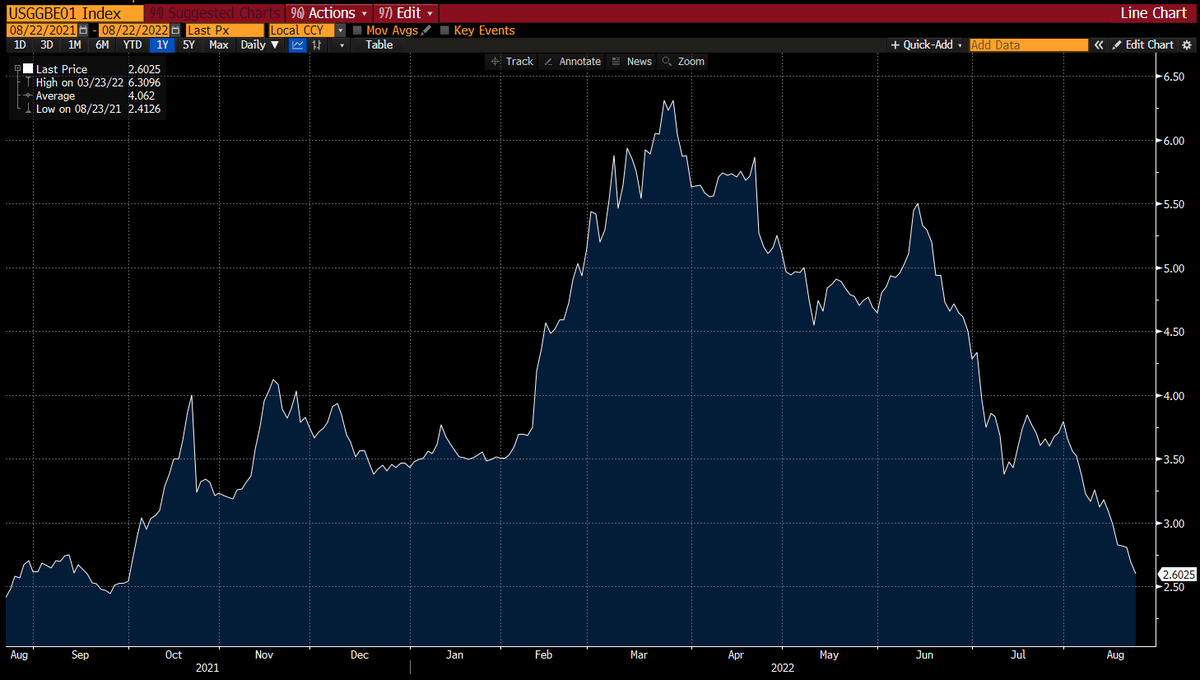Screen dimensions: 1200x680
Task: Select the 1D range tab
Action: 20,45
